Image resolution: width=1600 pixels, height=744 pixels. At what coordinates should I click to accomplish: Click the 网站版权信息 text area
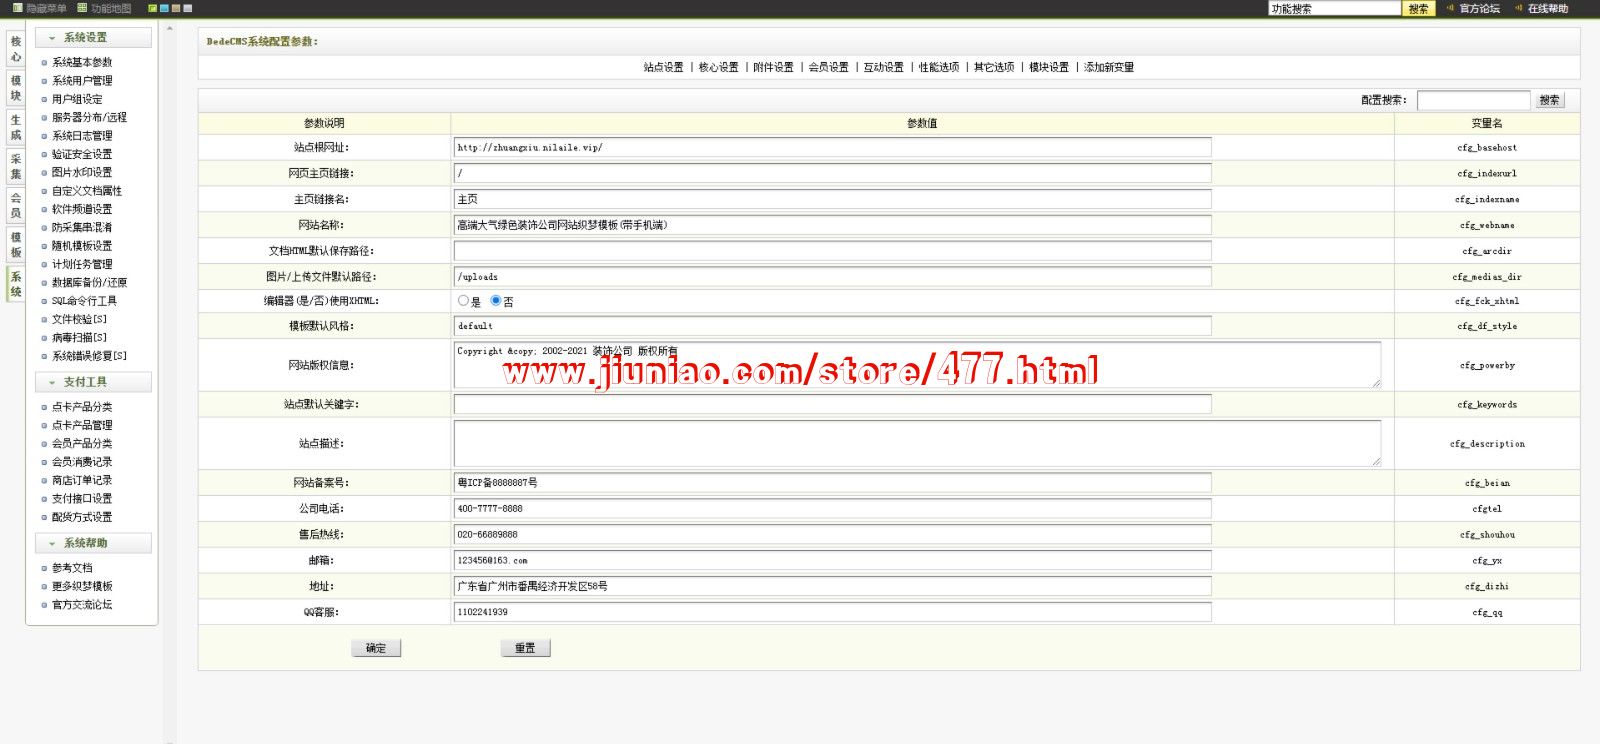click(x=917, y=365)
